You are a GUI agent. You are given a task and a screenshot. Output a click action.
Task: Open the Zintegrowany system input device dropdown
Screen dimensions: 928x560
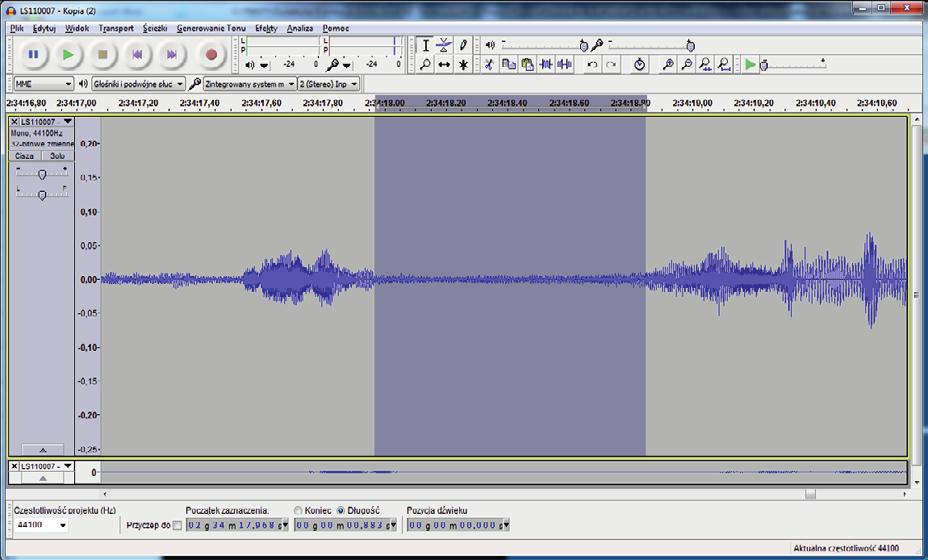[x=250, y=84]
